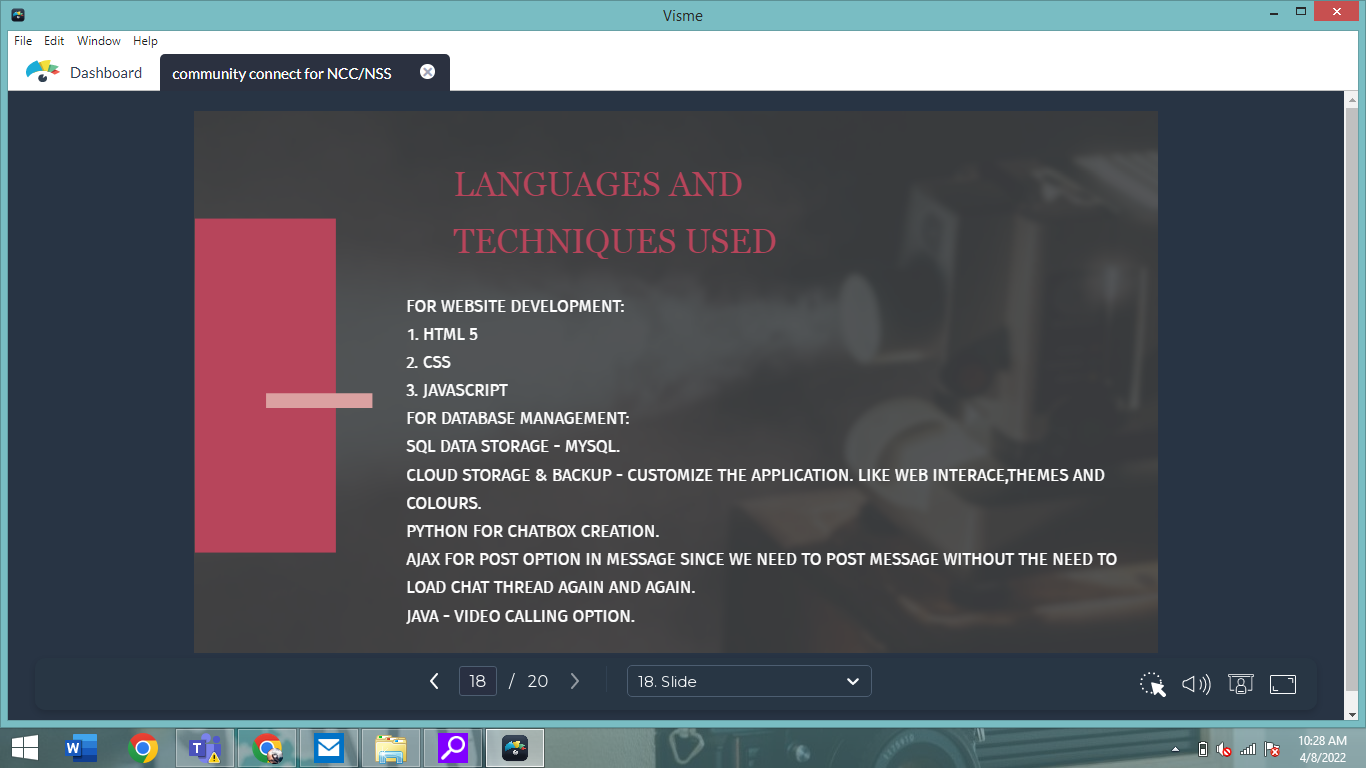Open Google Chrome from the taskbar
Viewport: 1366px width, 768px height.
point(143,747)
